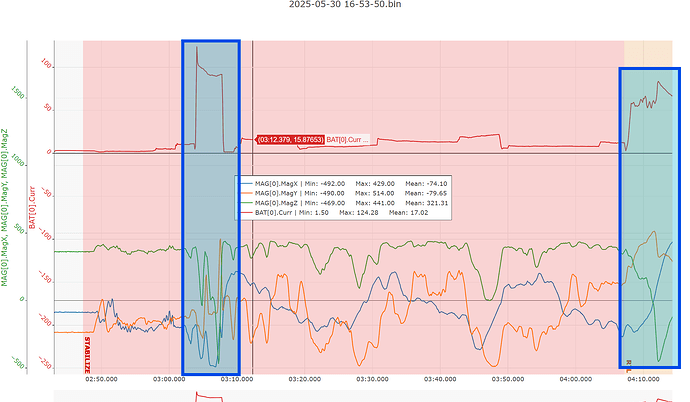Click the 03:40.000 time axis tick

pos(440,379)
